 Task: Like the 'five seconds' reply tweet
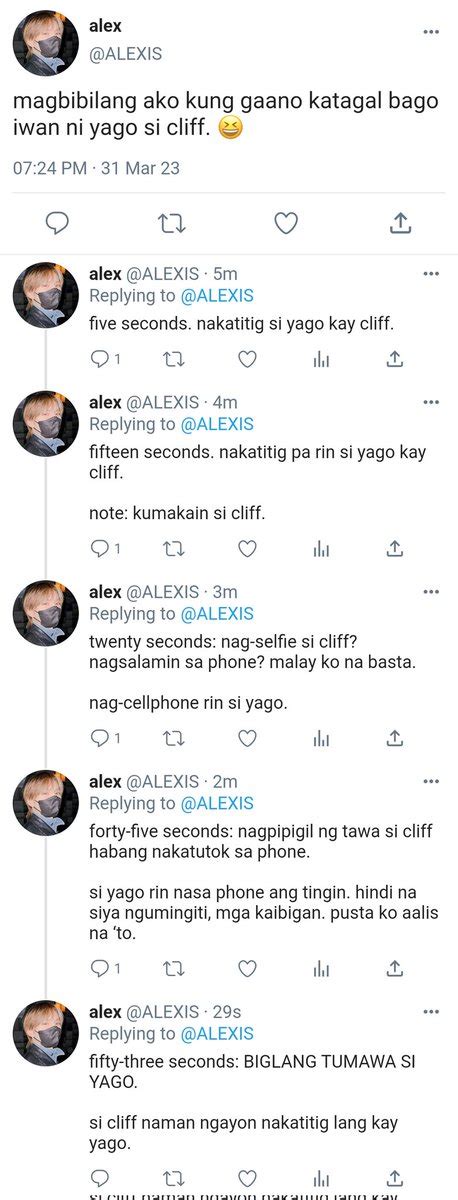click(x=247, y=358)
